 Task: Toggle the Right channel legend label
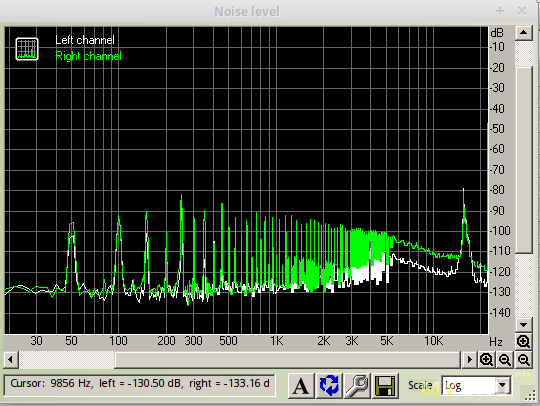(x=89, y=56)
